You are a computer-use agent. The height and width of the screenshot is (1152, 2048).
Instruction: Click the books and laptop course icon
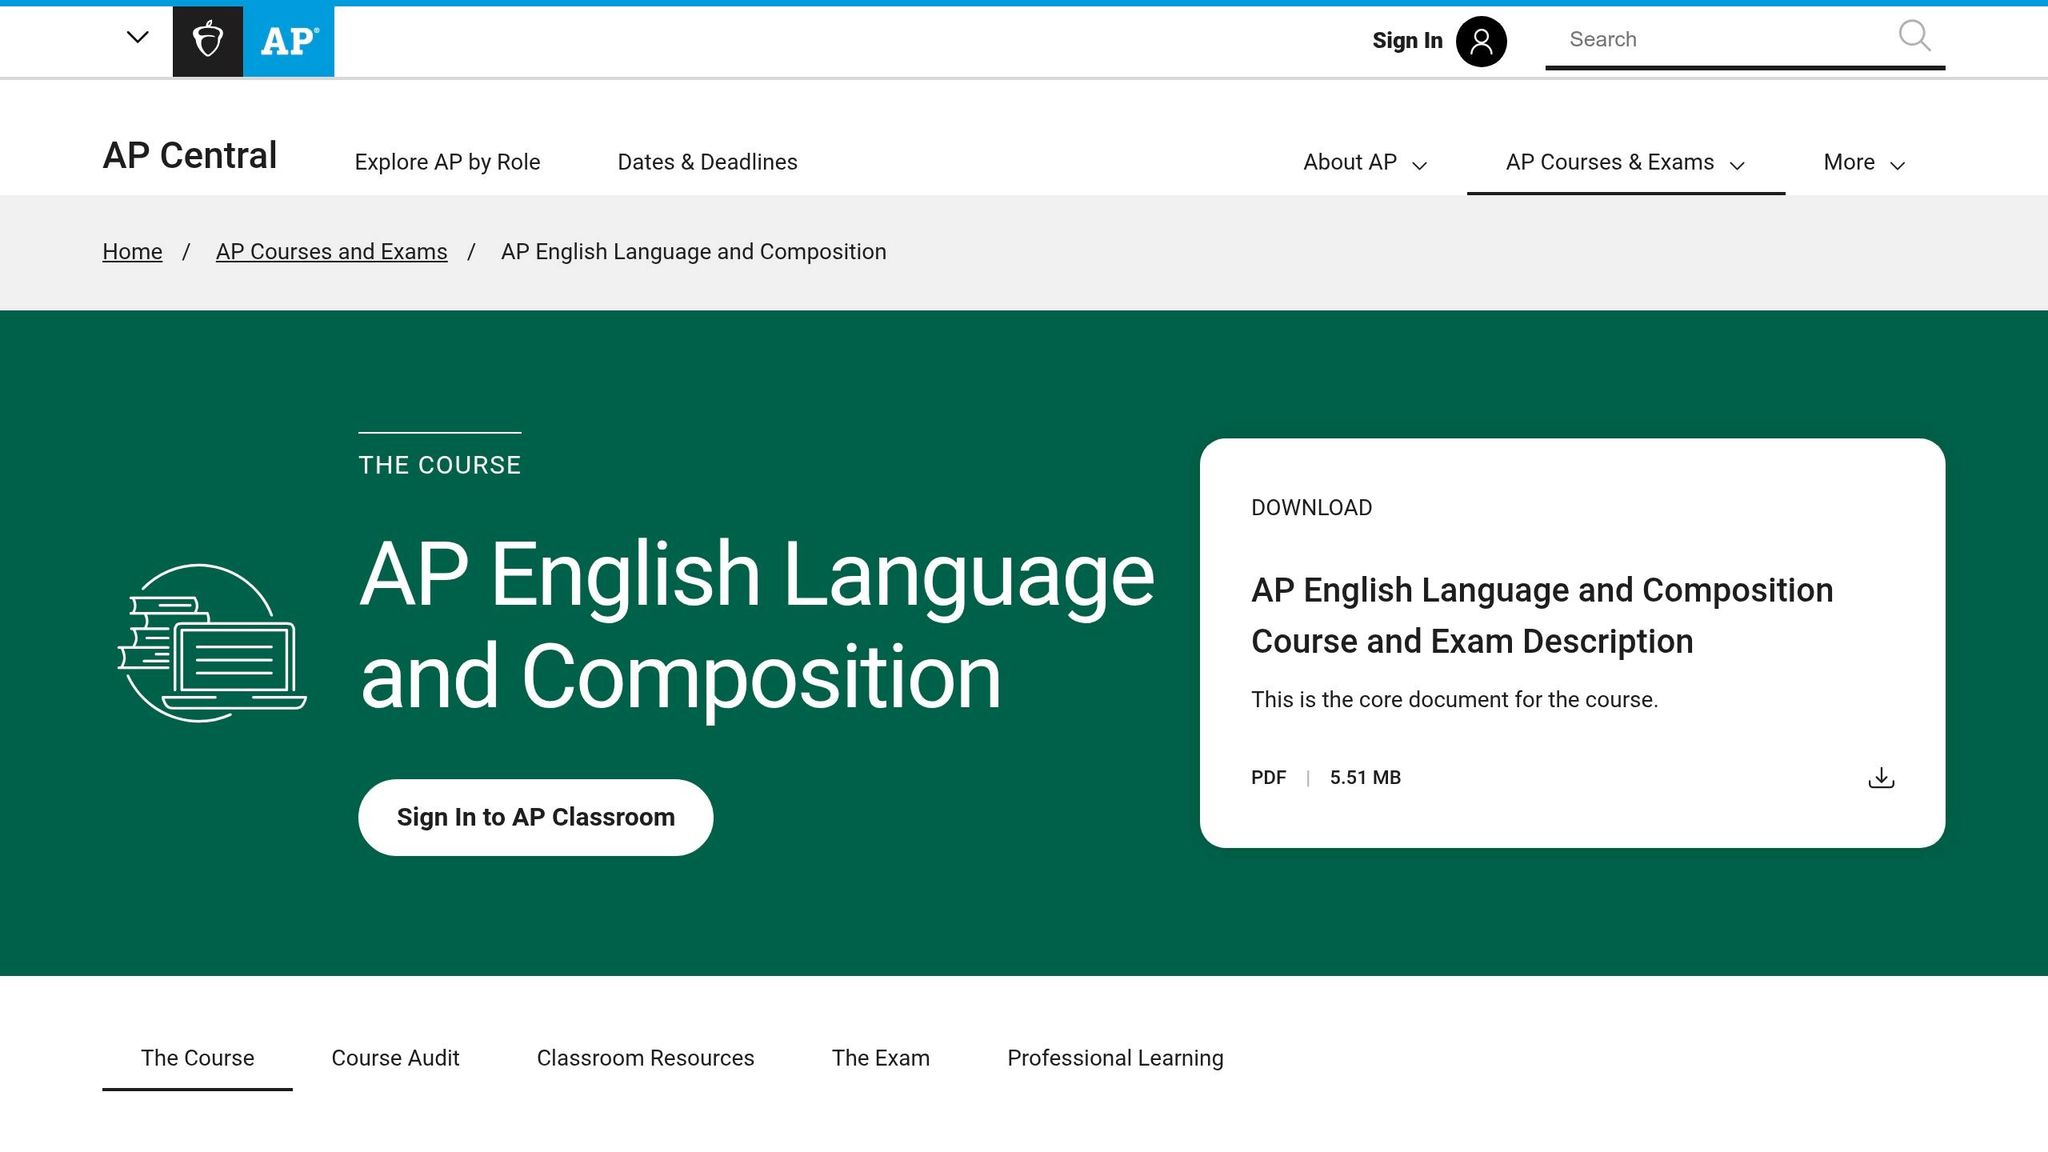pyautogui.click(x=212, y=643)
